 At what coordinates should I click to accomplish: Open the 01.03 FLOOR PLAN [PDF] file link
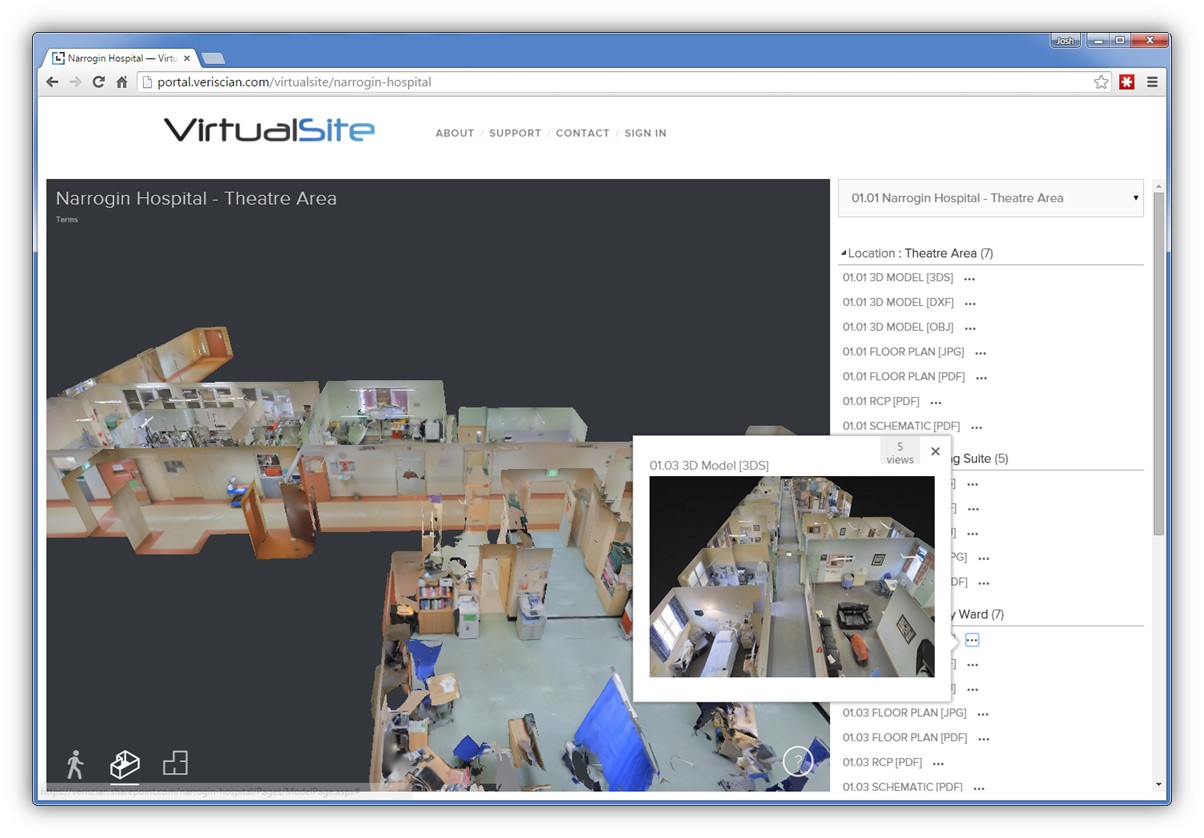coord(905,739)
